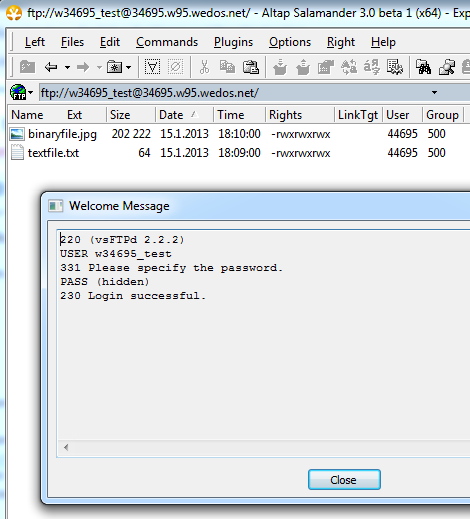
Task: Click the unselect files icon
Action: pyautogui.click(x=175, y=67)
